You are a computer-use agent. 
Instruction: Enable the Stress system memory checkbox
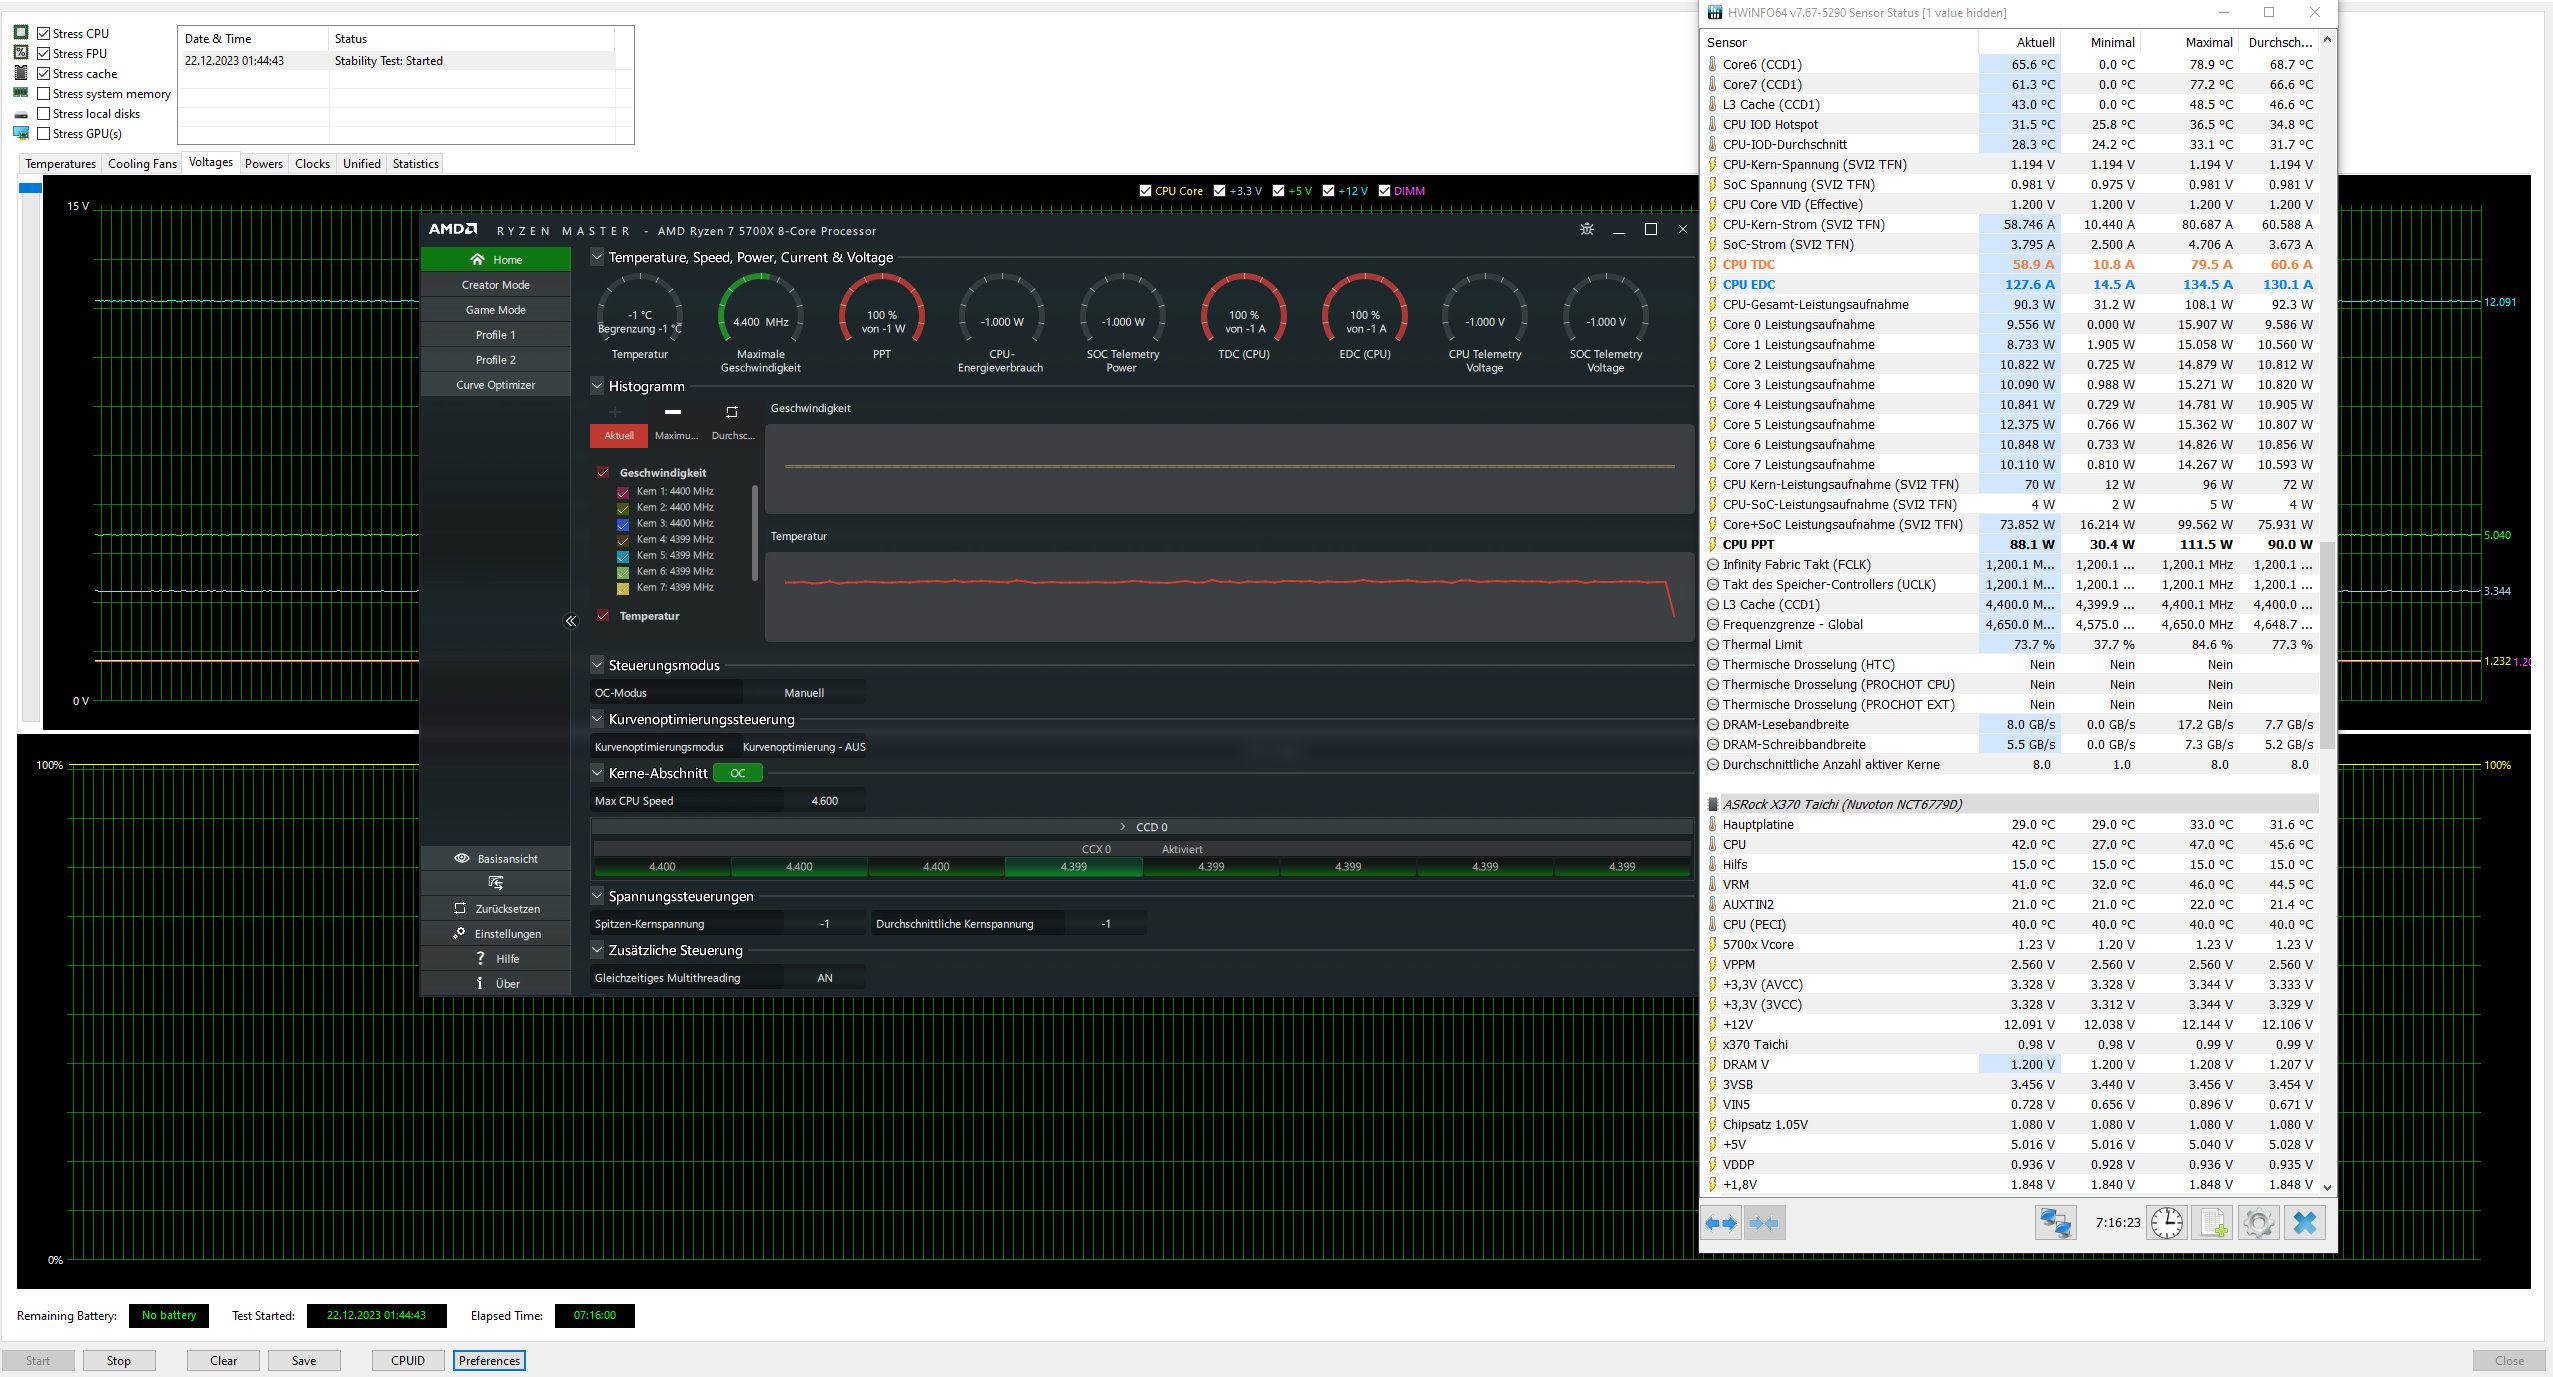click(43, 93)
